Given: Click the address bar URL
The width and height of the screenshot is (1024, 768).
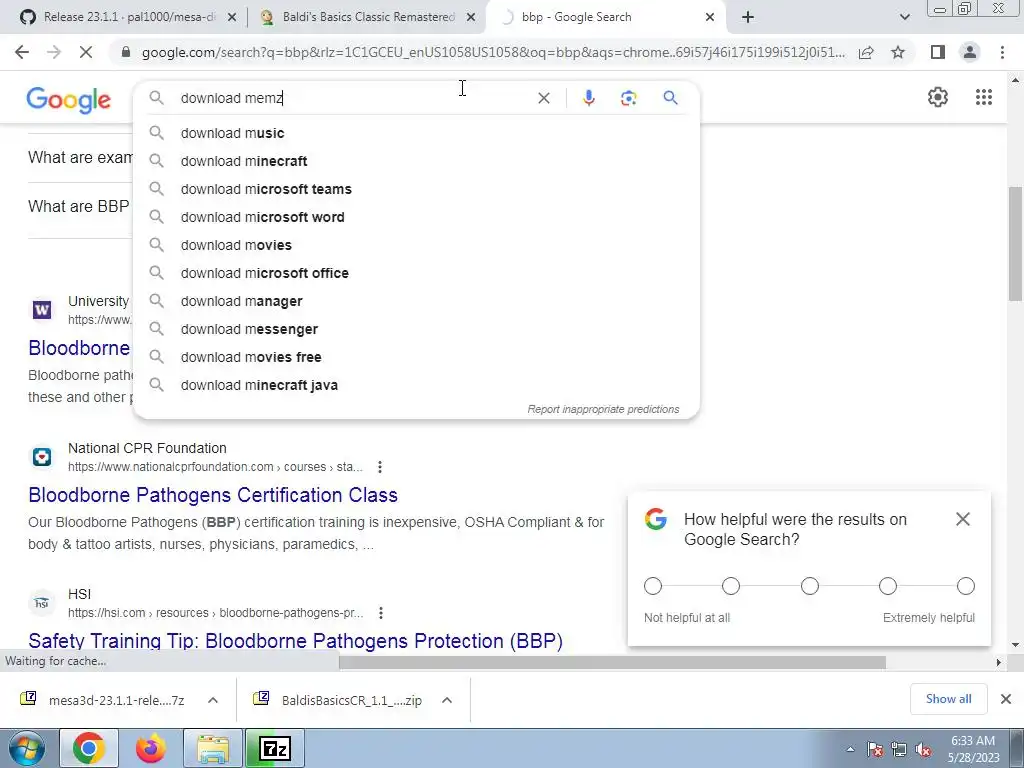Looking at the screenshot, I should pos(493,52).
